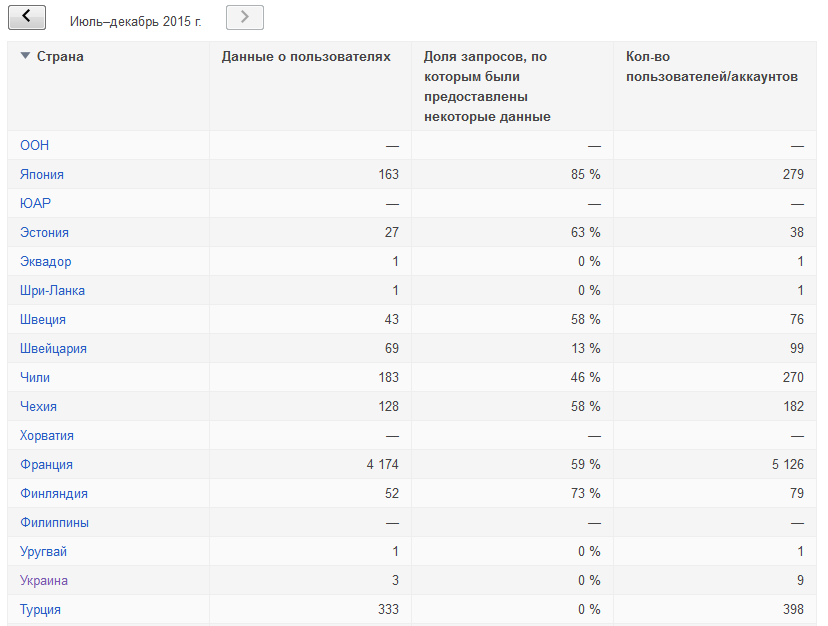Screen dimensions: 828x626
Task: View the Швейцария country details
Action: pos(53,348)
